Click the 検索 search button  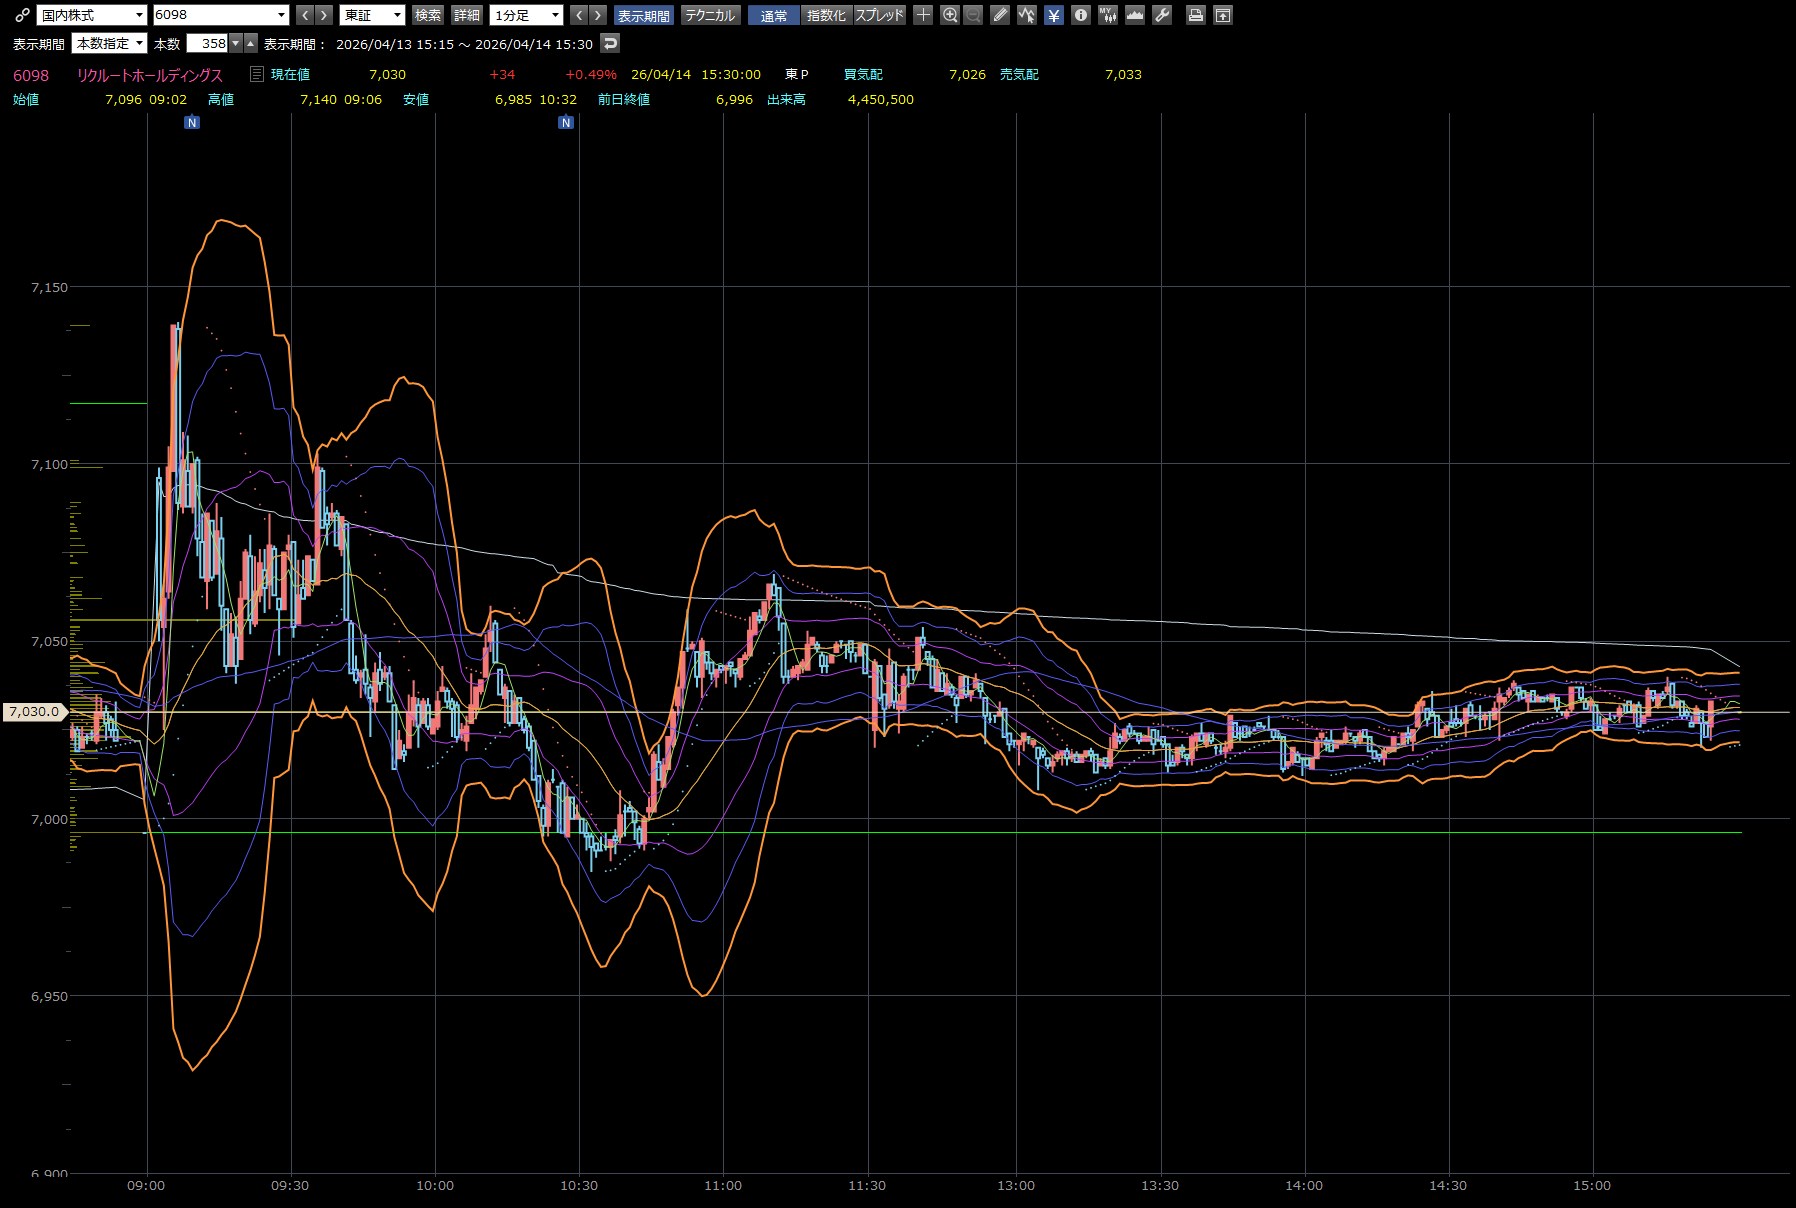tap(428, 15)
